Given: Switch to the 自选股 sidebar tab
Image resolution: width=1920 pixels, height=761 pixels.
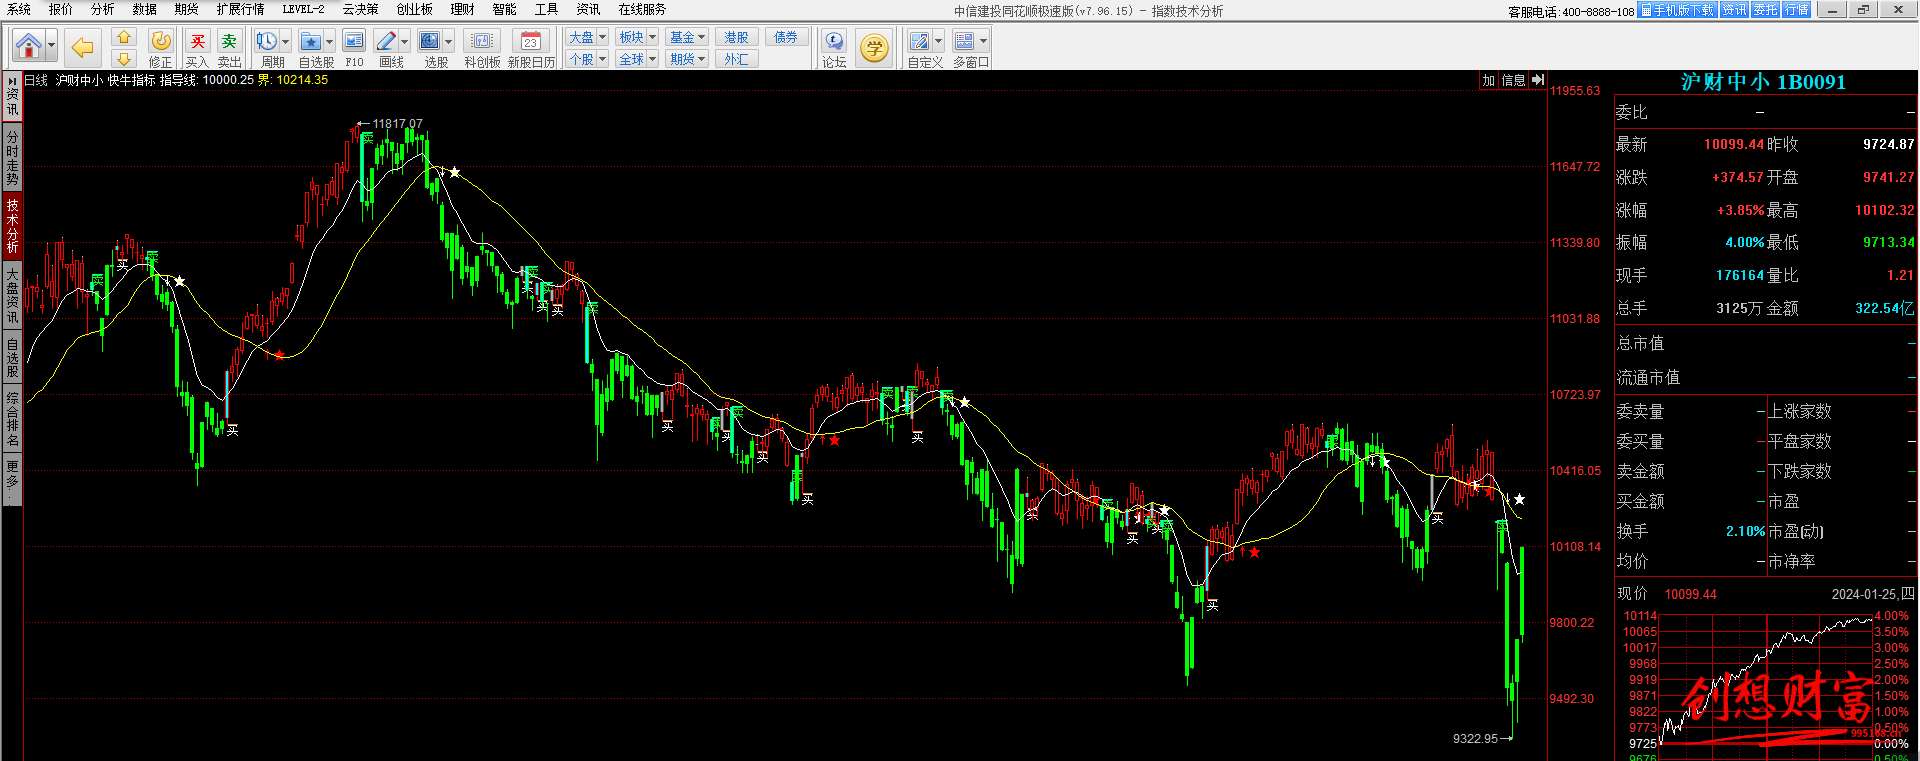Looking at the screenshot, I should click(x=12, y=358).
